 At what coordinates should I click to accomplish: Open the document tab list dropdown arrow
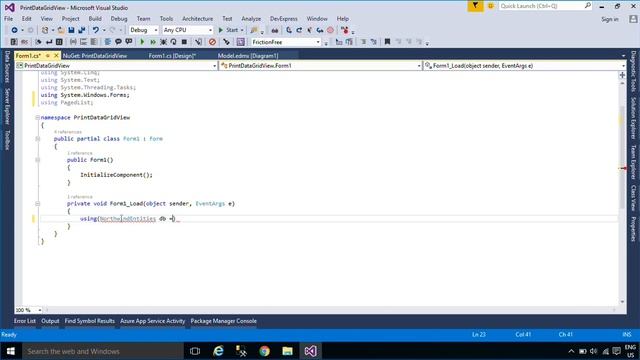coord(623,56)
